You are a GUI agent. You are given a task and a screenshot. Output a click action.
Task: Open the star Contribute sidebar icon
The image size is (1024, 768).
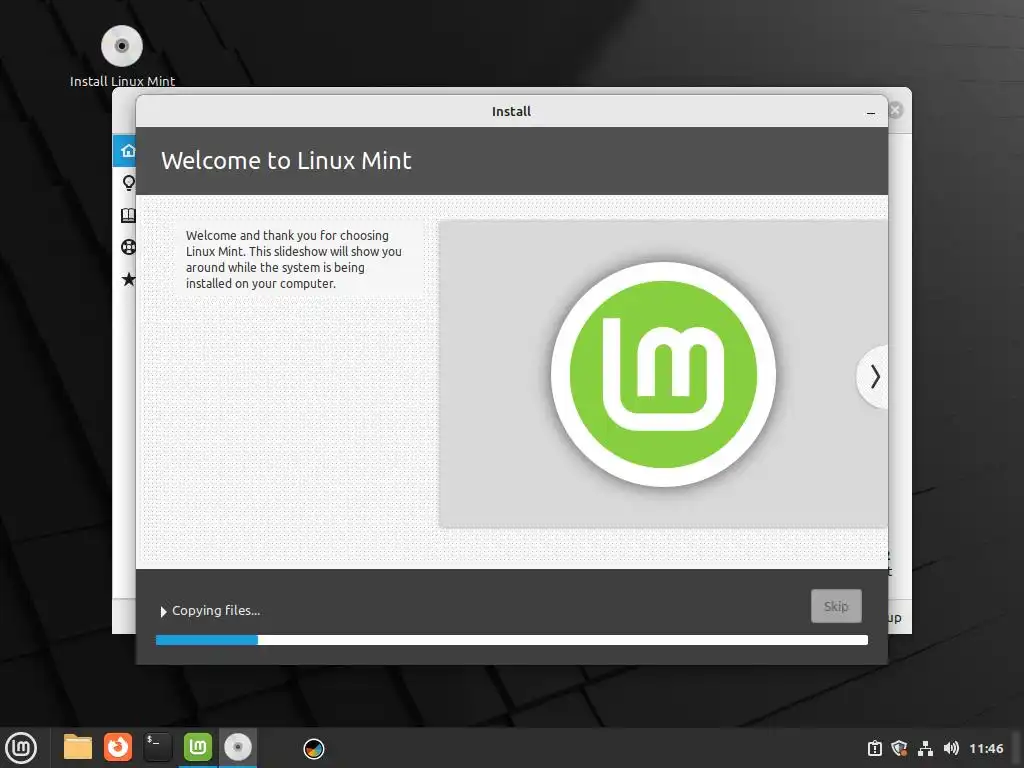(x=128, y=280)
